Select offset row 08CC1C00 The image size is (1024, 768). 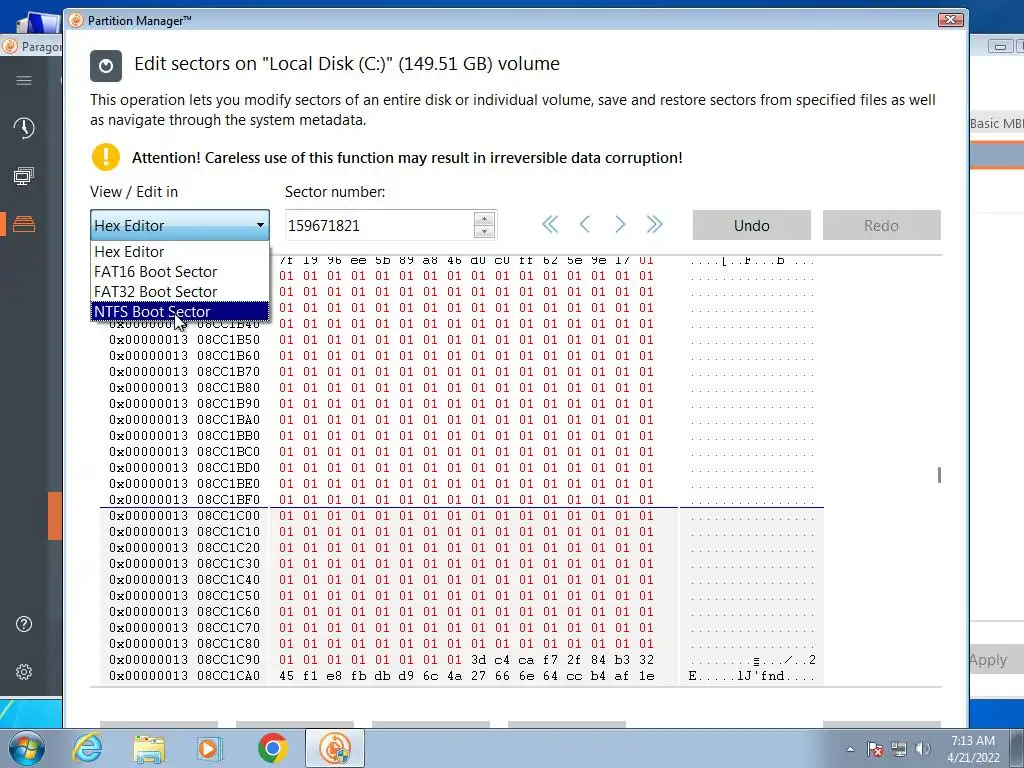point(185,516)
